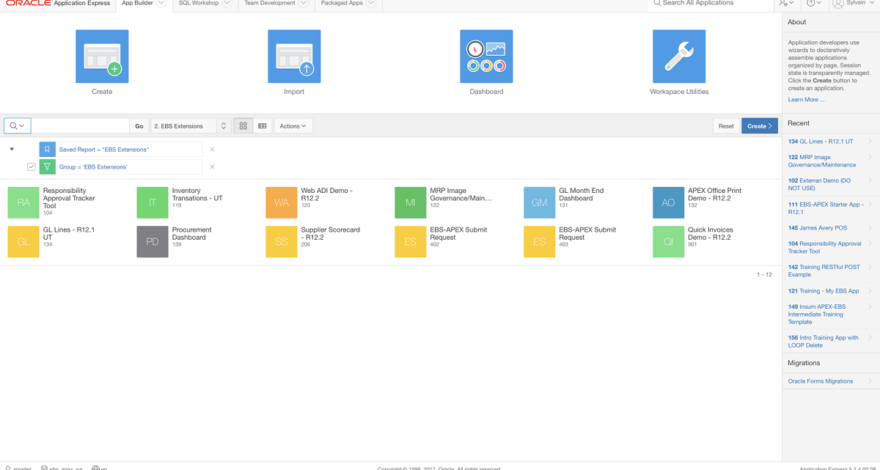Switch to View Report table view
Screen dimensions: 880x470
[x=262, y=126]
